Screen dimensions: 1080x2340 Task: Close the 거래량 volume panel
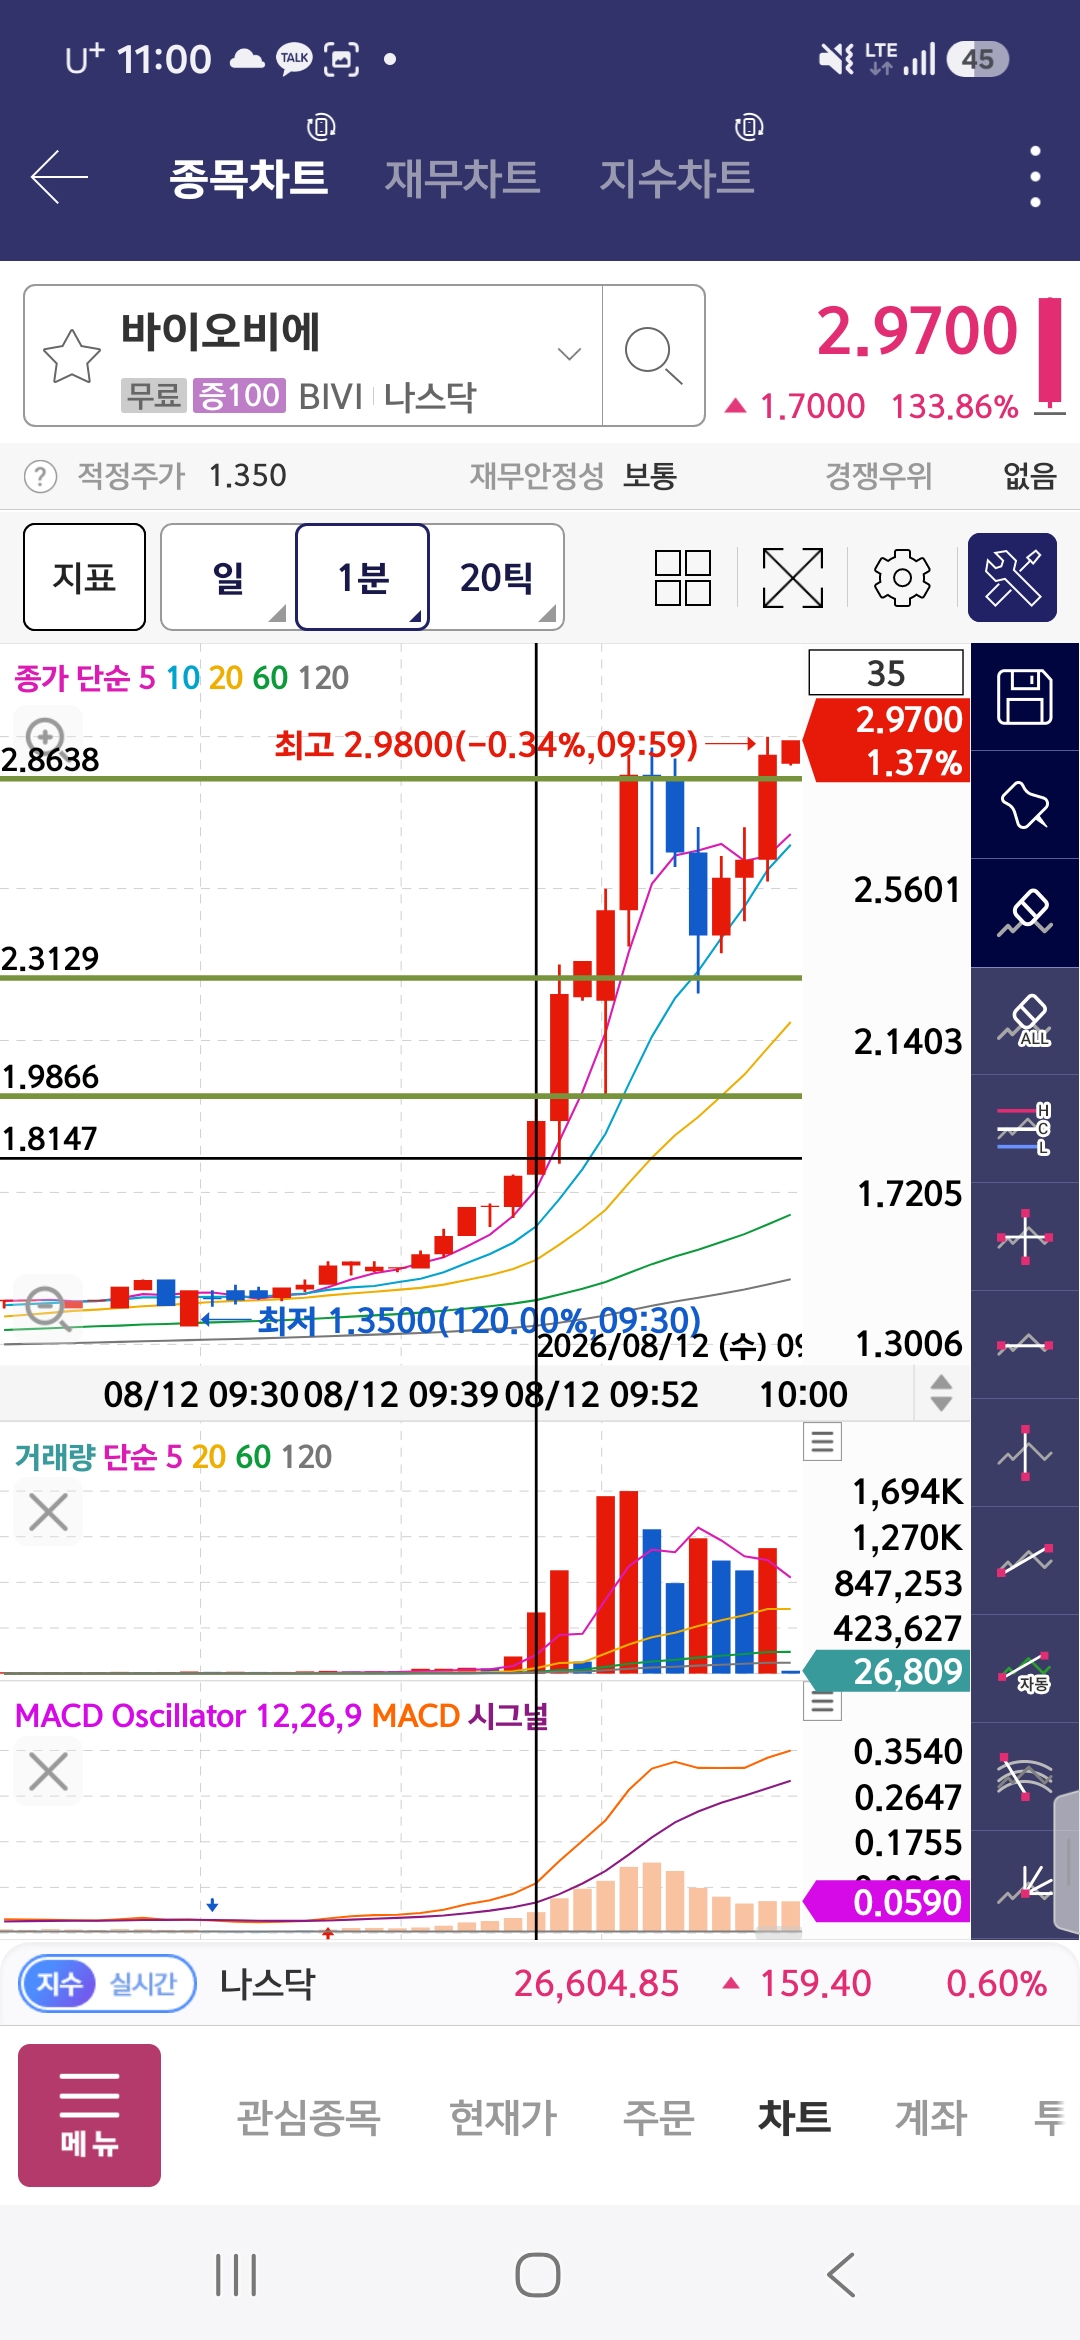point(48,1512)
